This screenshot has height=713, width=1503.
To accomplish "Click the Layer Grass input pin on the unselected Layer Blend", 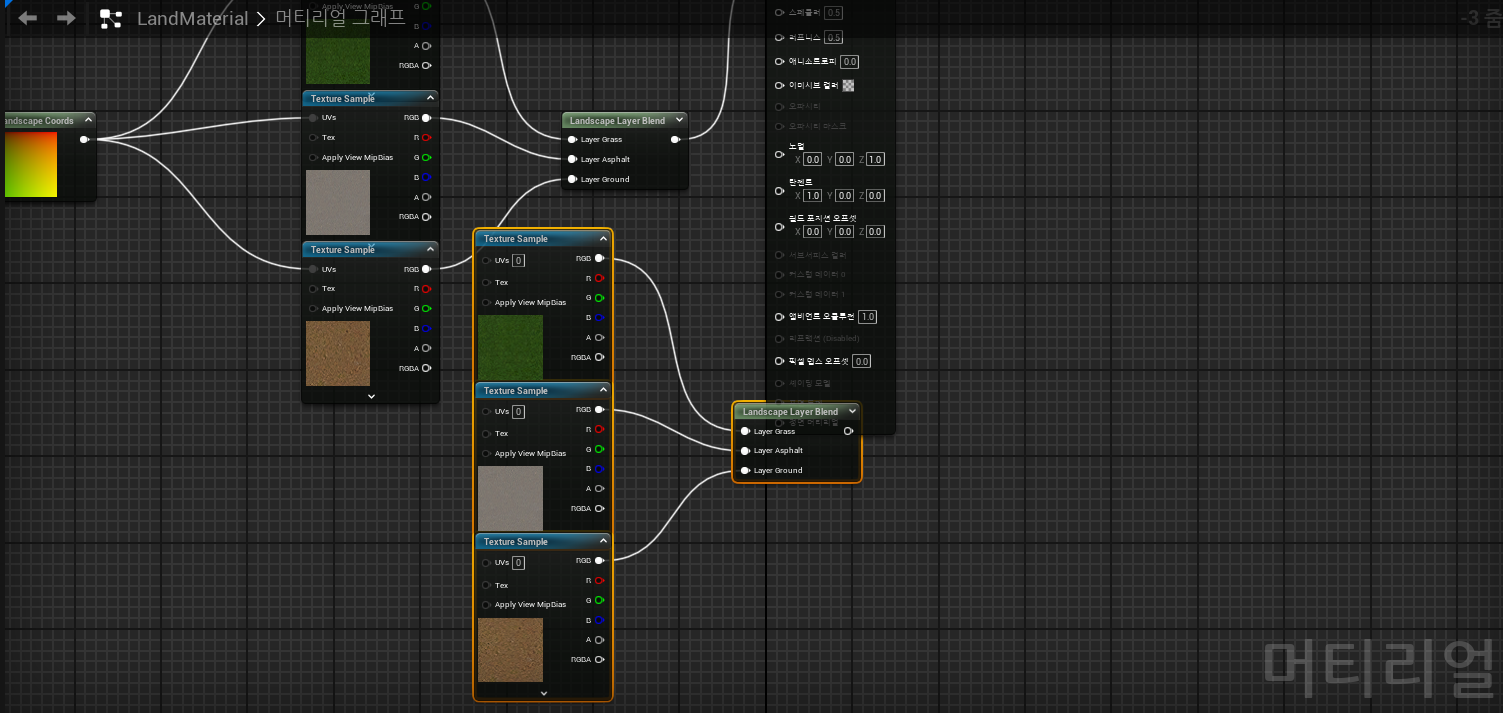I will pos(572,140).
